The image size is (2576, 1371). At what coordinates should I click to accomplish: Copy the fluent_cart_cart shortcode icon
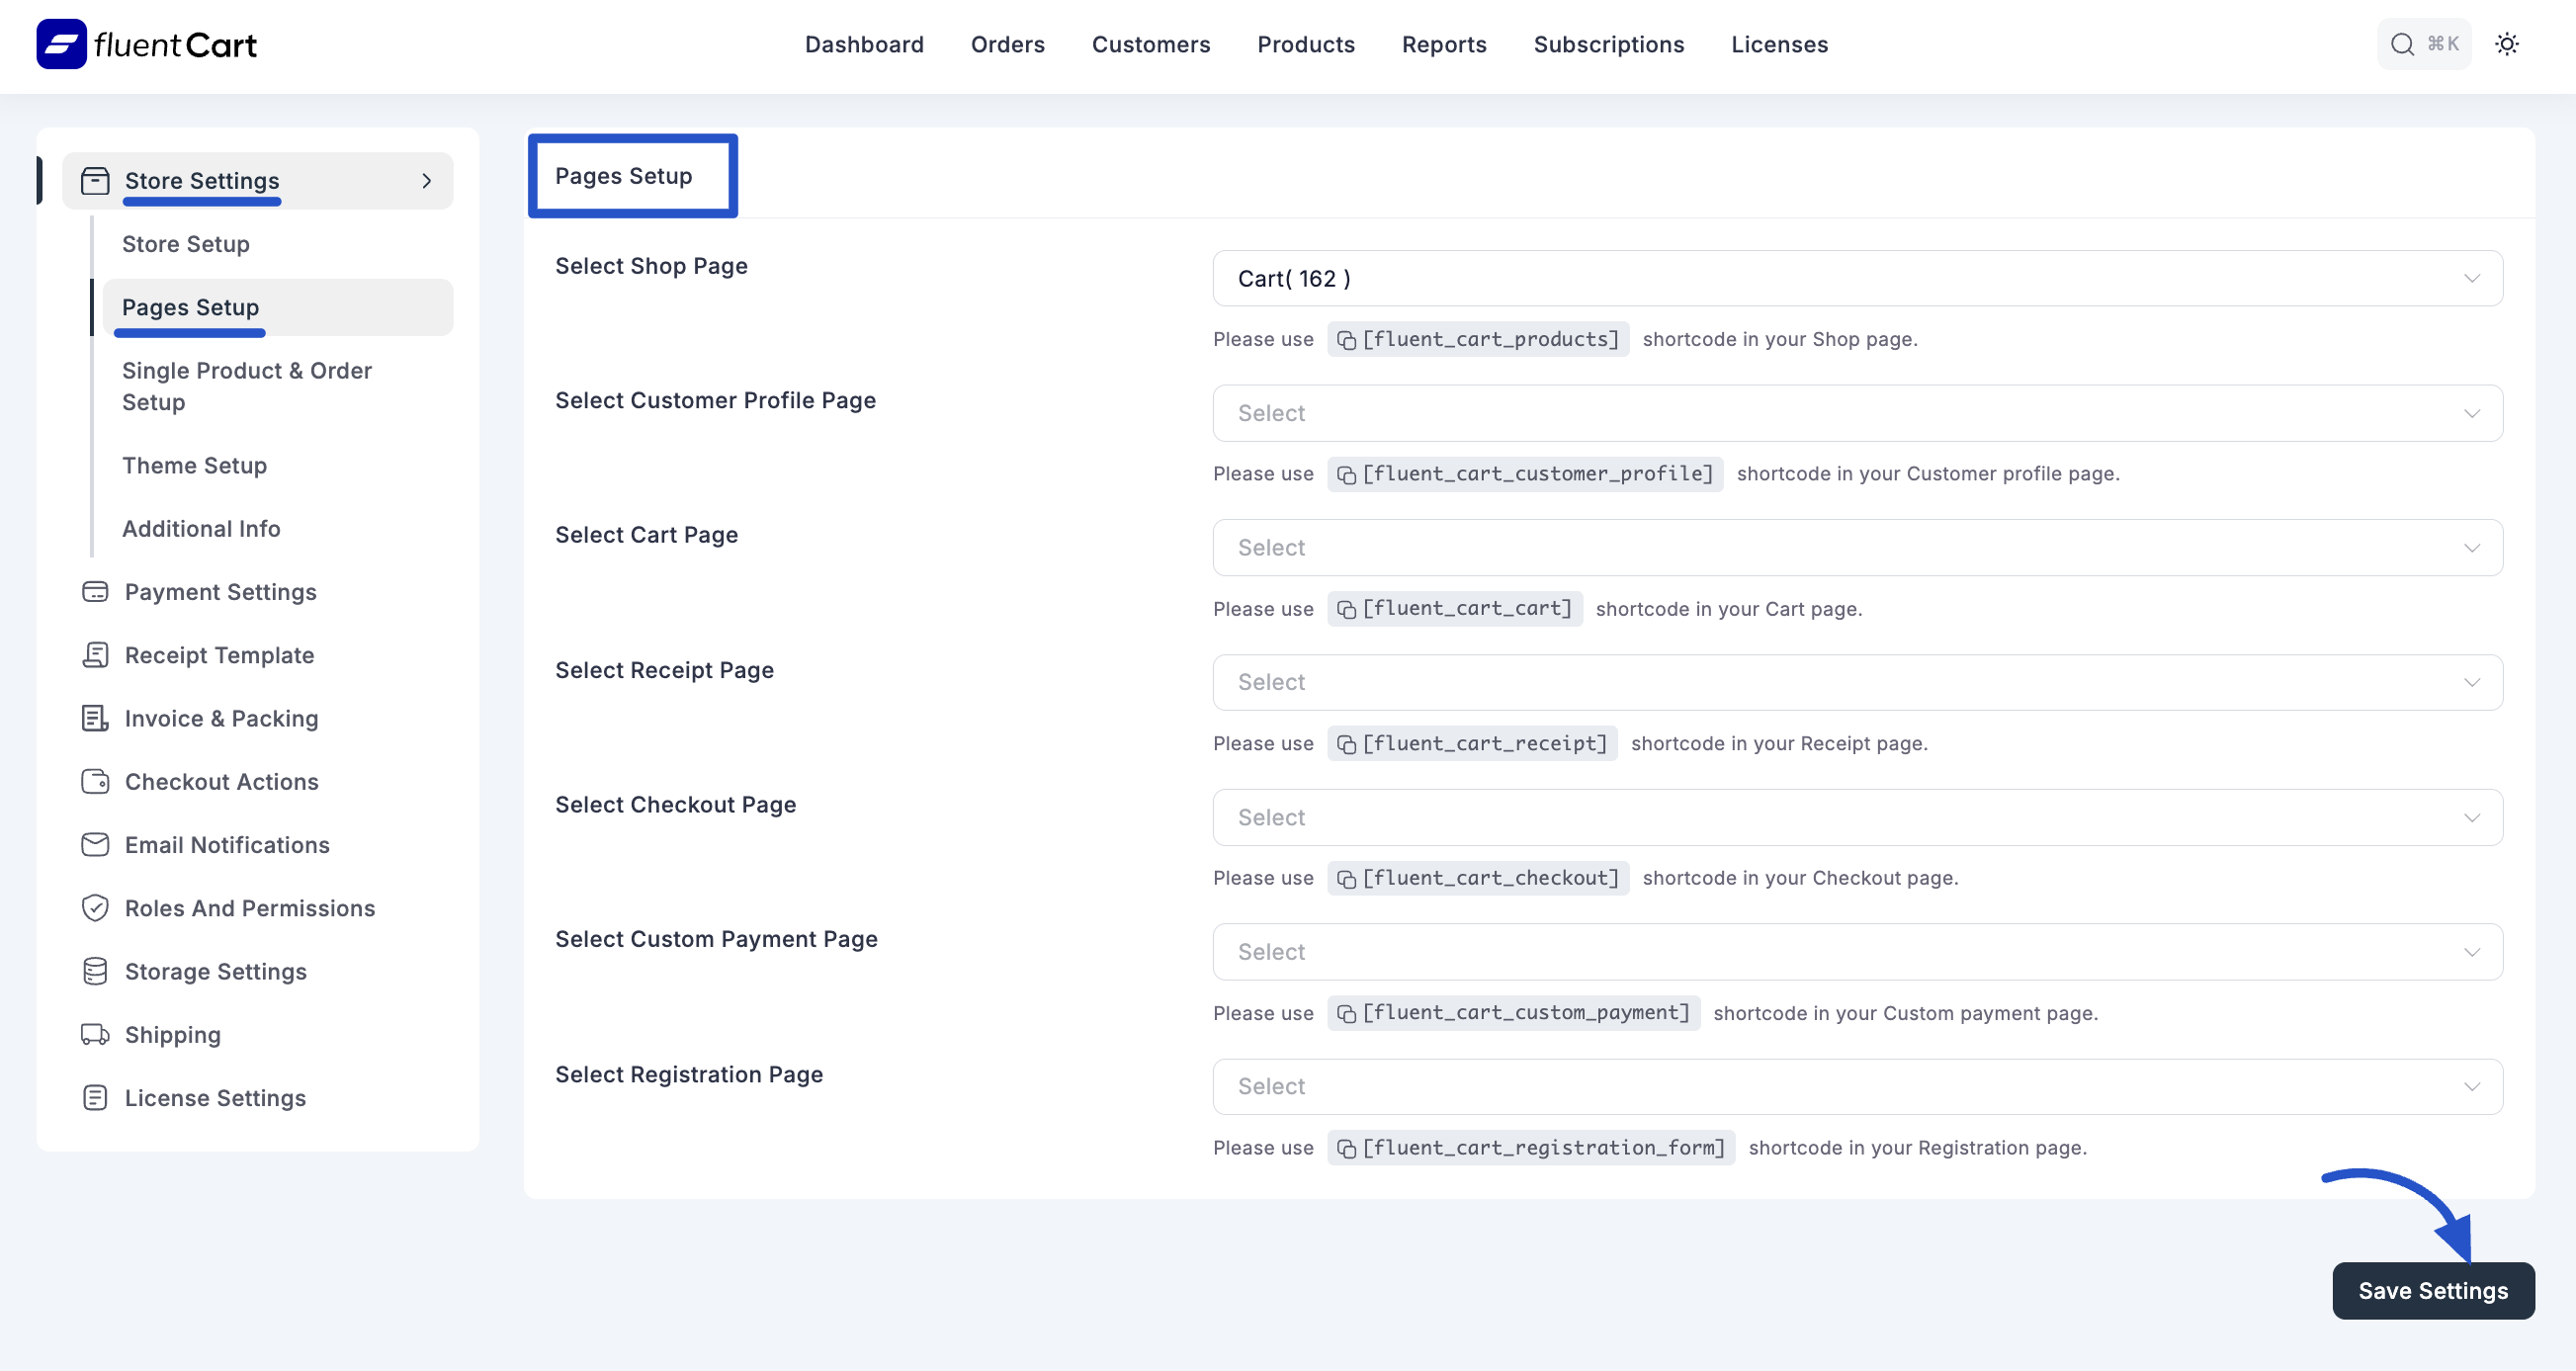(x=1347, y=609)
